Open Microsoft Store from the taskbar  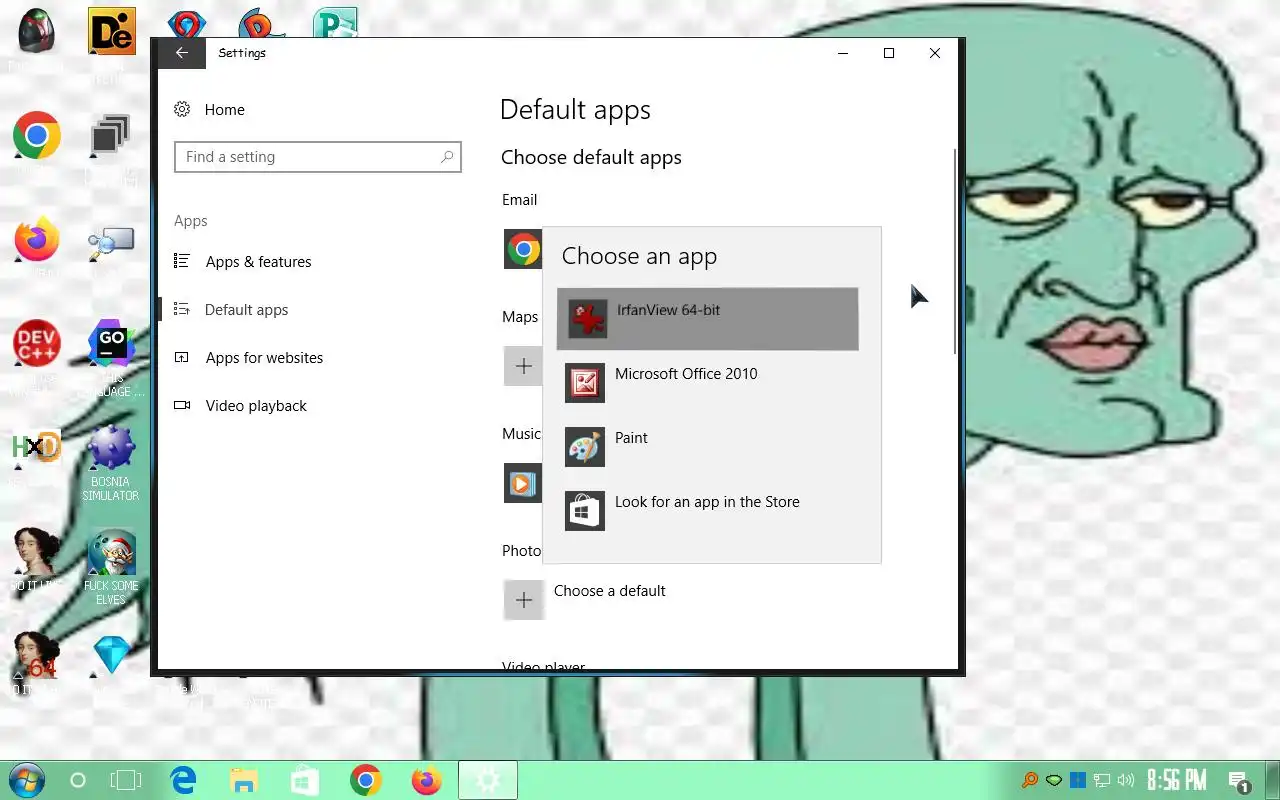point(305,780)
